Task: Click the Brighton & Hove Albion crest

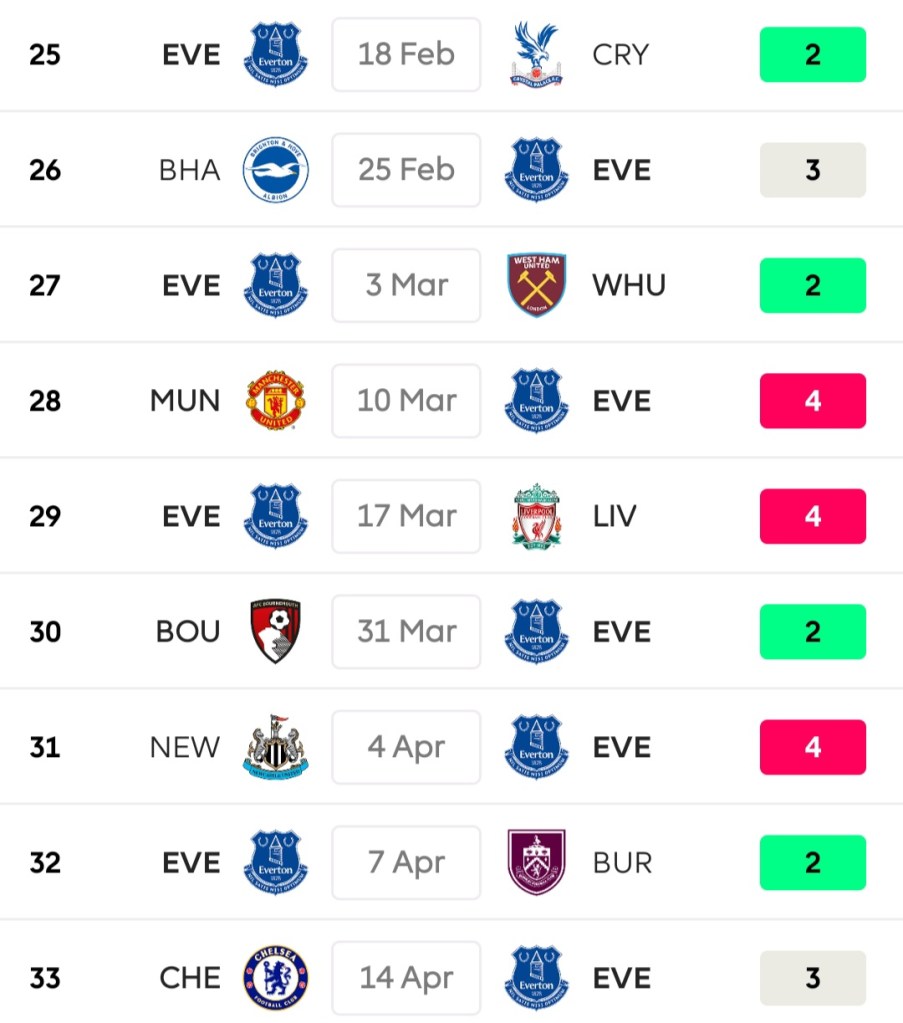Action: 276,170
